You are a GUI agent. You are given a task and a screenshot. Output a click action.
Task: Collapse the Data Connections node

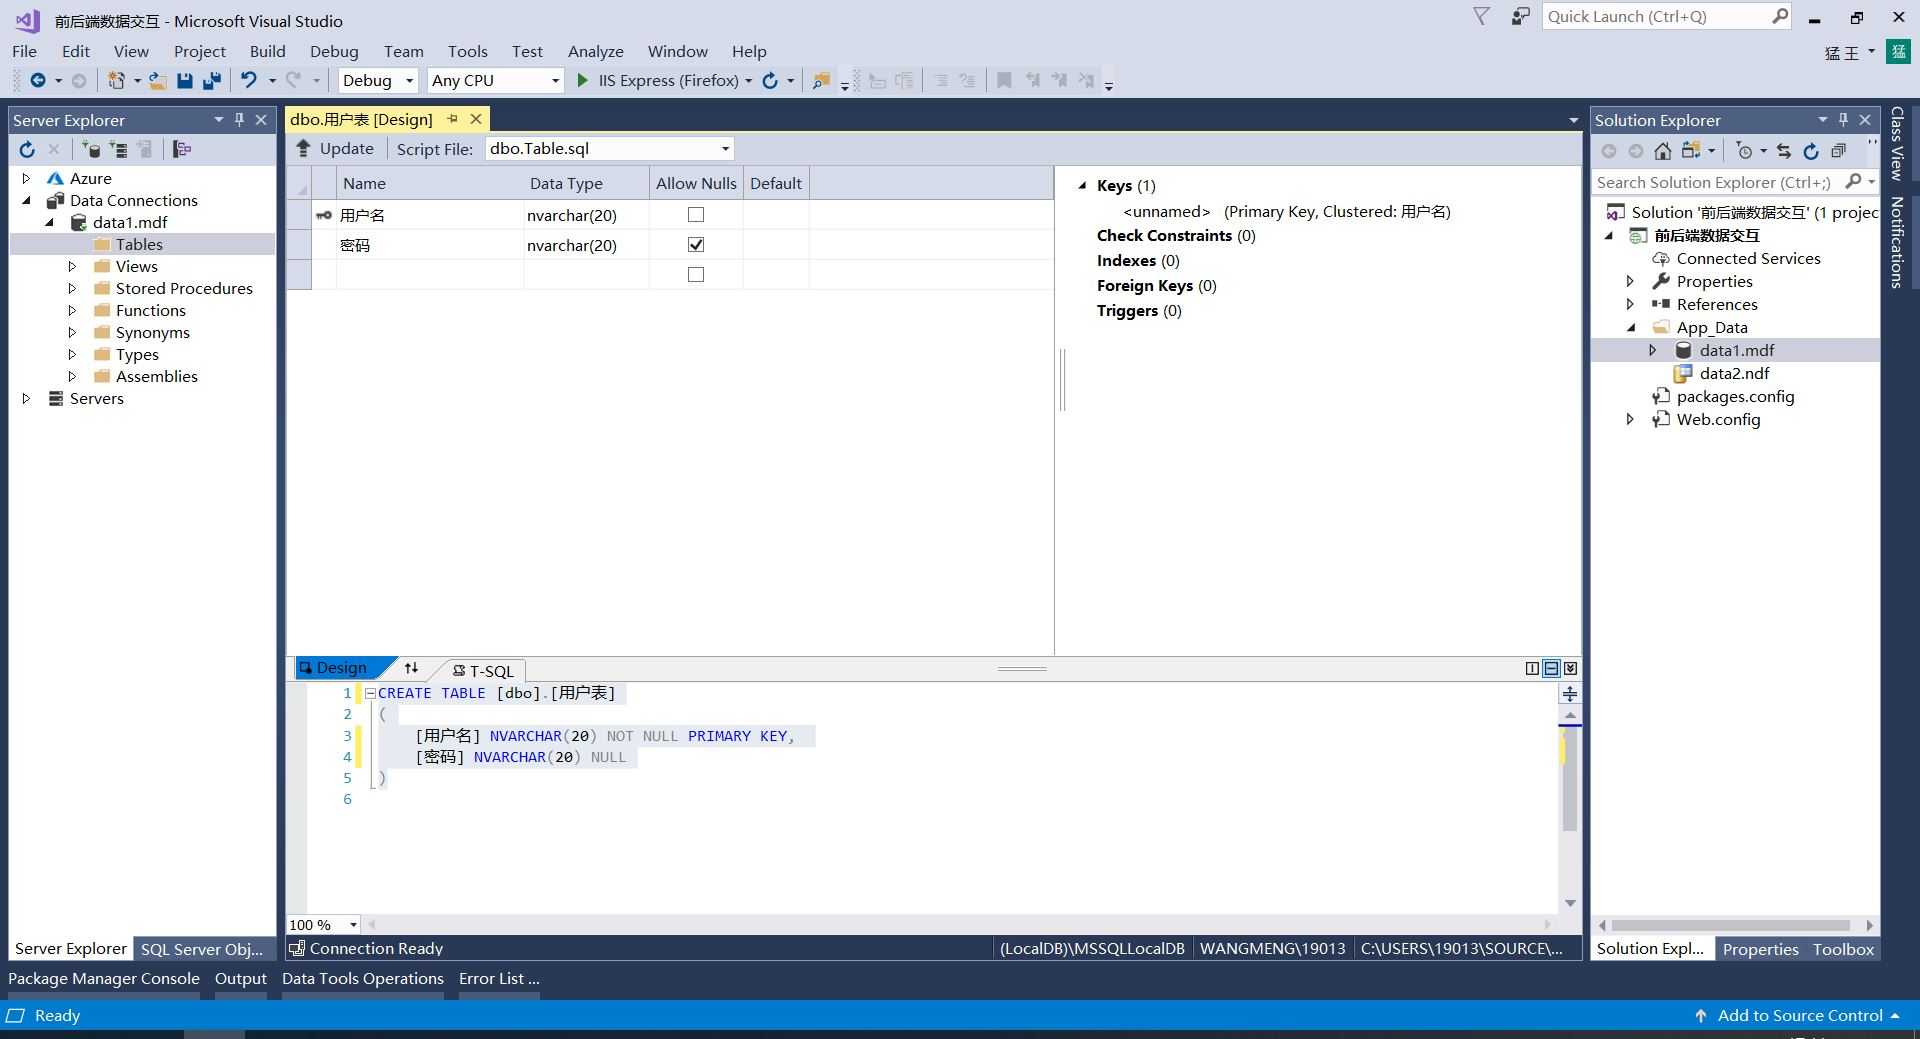click(27, 200)
